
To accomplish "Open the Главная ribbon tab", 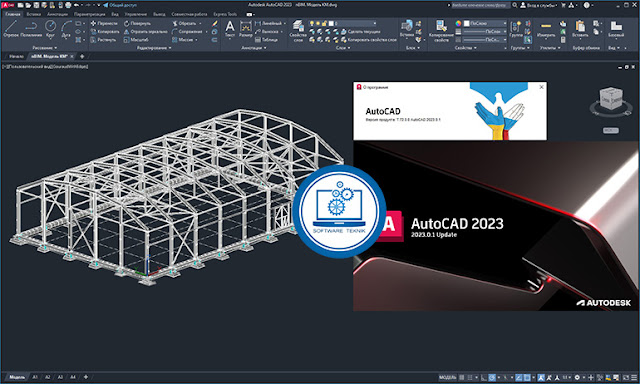I will click(13, 14).
